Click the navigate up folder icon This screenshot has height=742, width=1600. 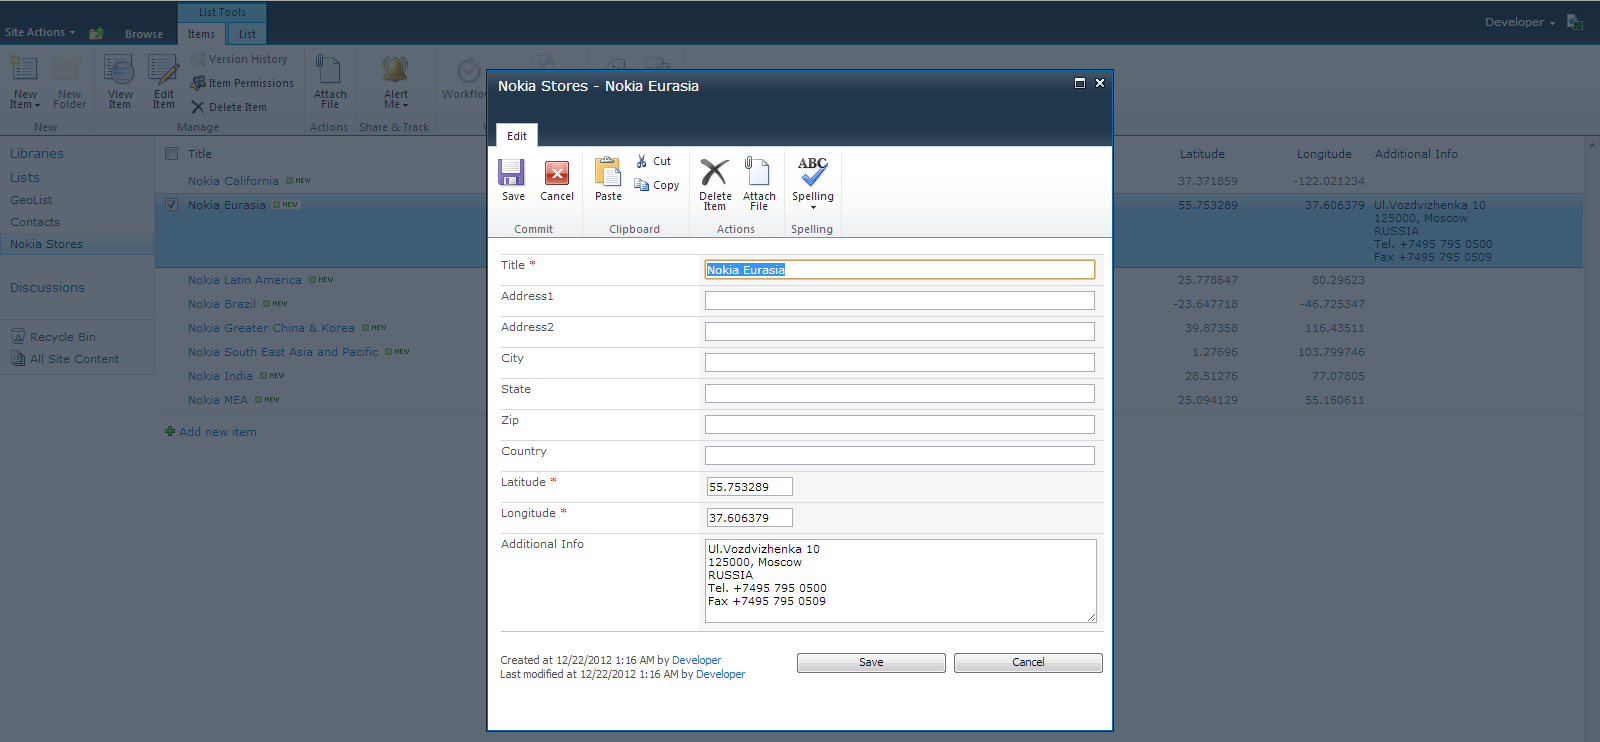click(96, 33)
